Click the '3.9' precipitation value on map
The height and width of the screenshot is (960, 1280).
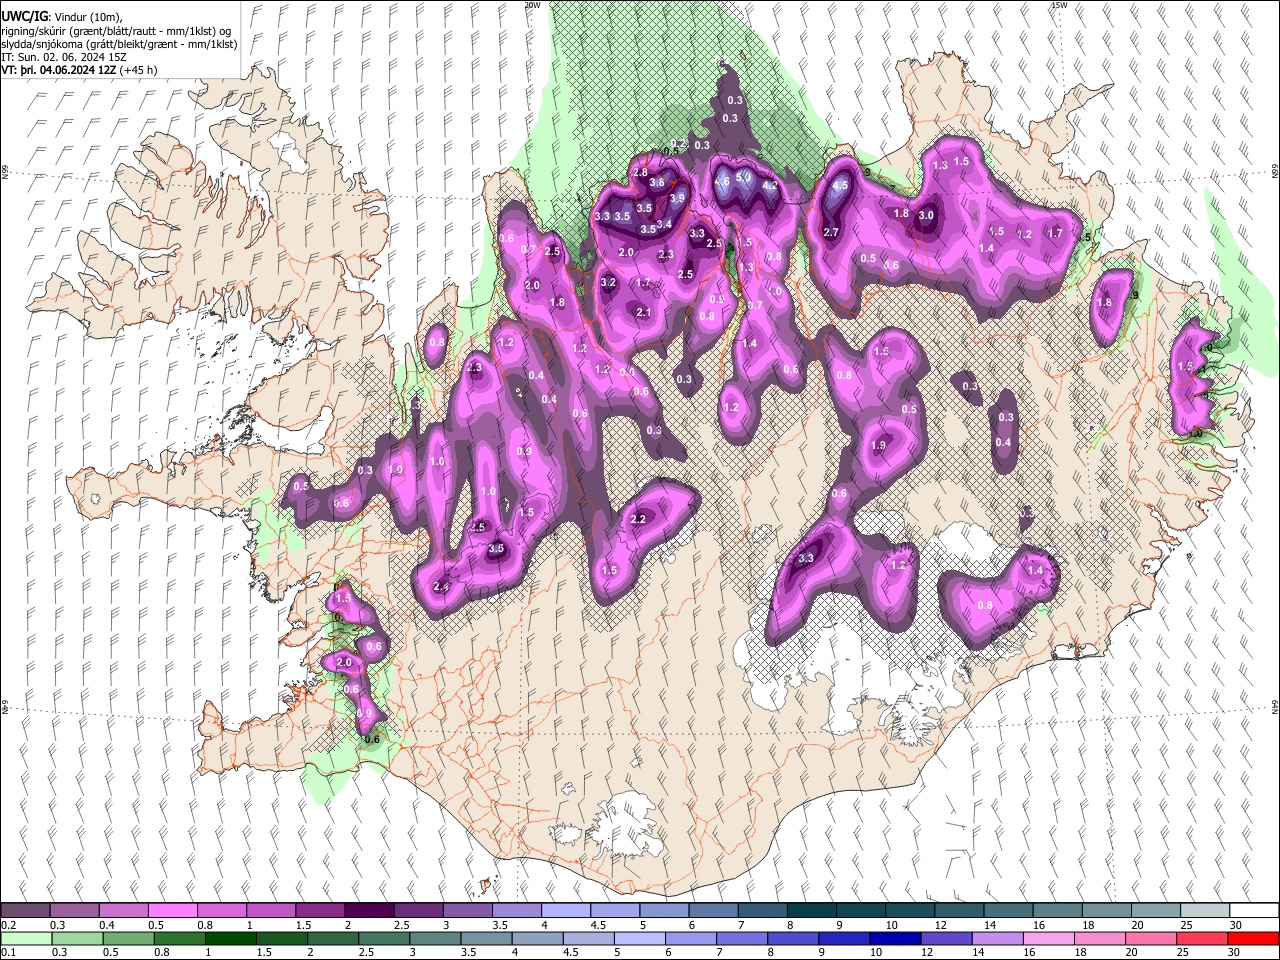point(677,199)
